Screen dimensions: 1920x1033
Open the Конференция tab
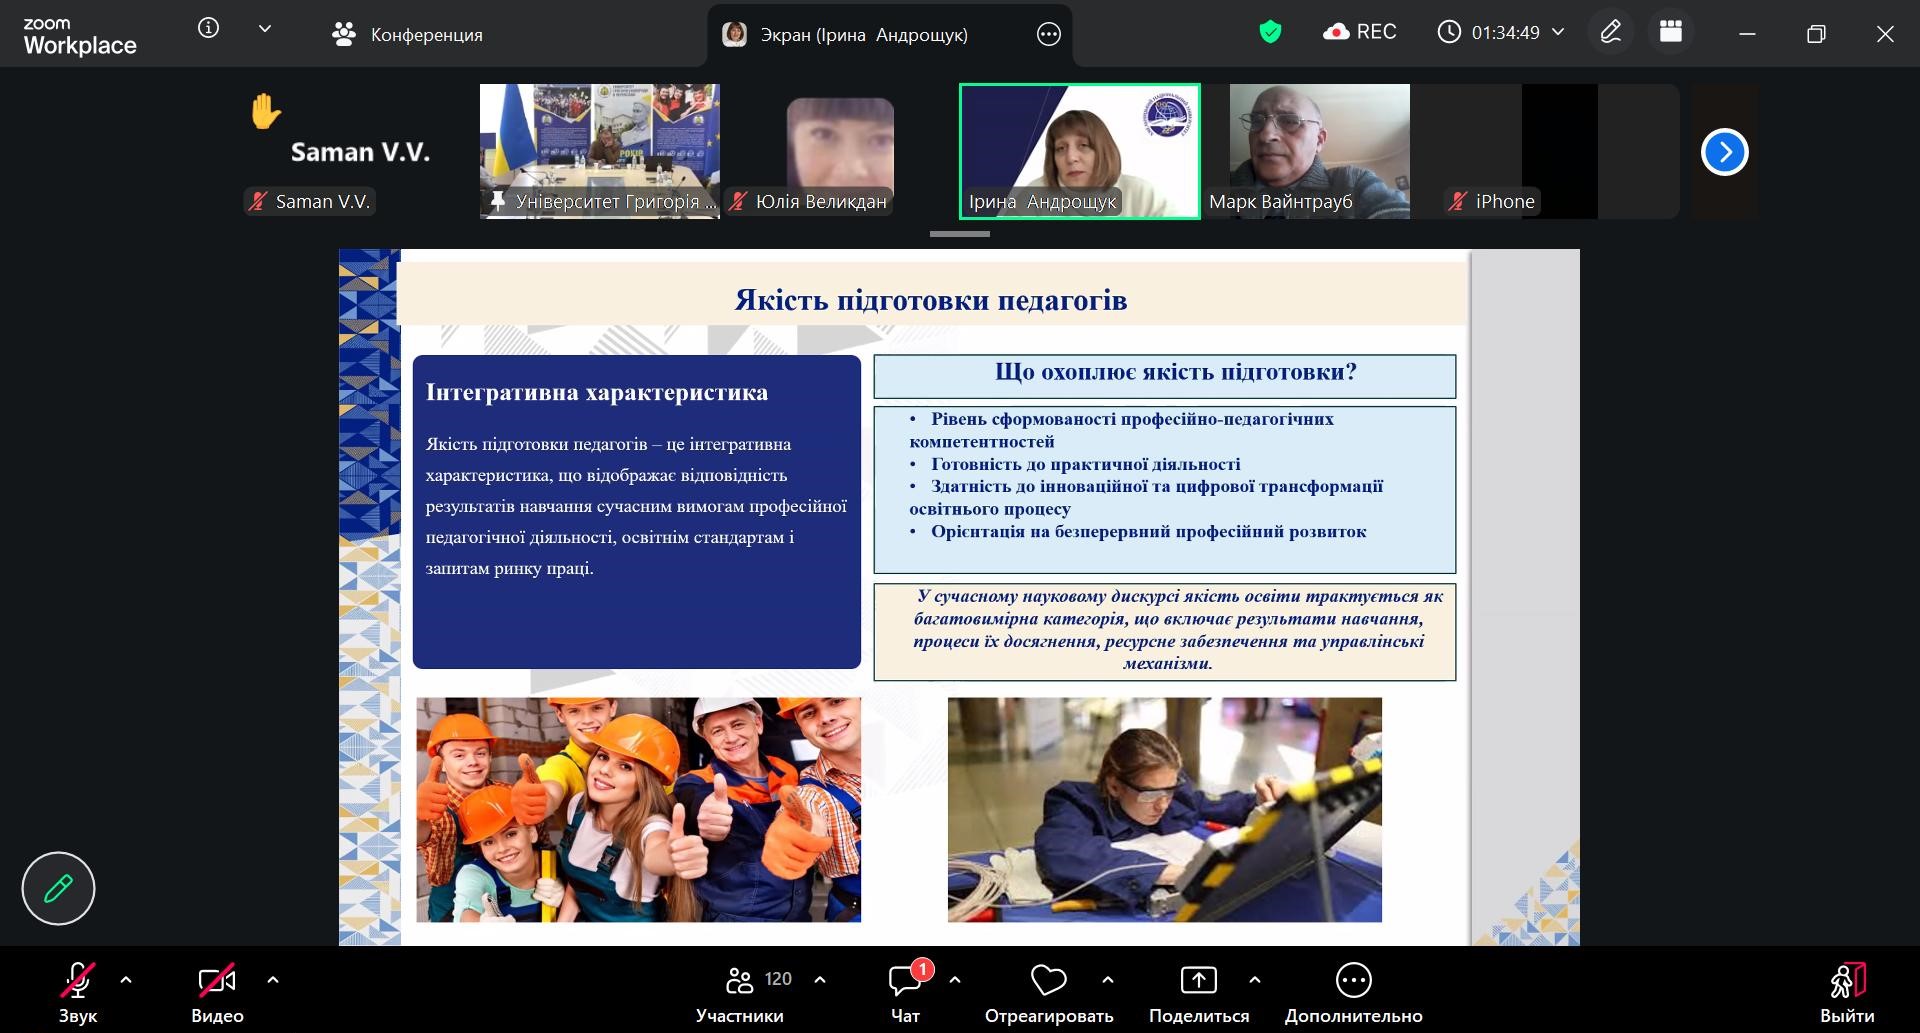(407, 35)
